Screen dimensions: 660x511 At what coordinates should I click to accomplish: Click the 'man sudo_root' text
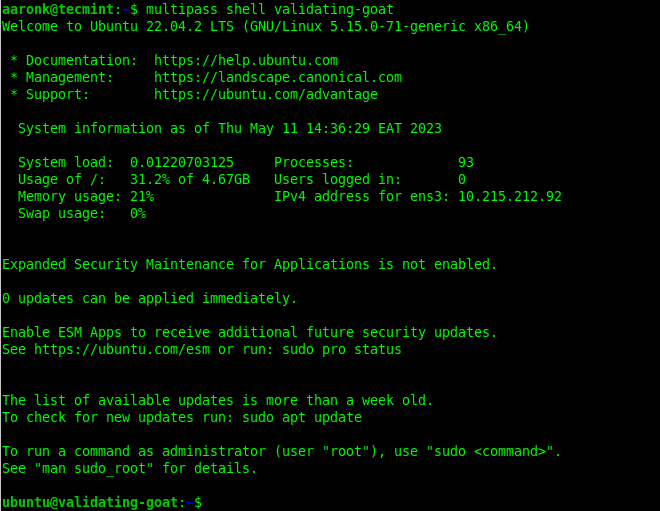tap(94, 468)
